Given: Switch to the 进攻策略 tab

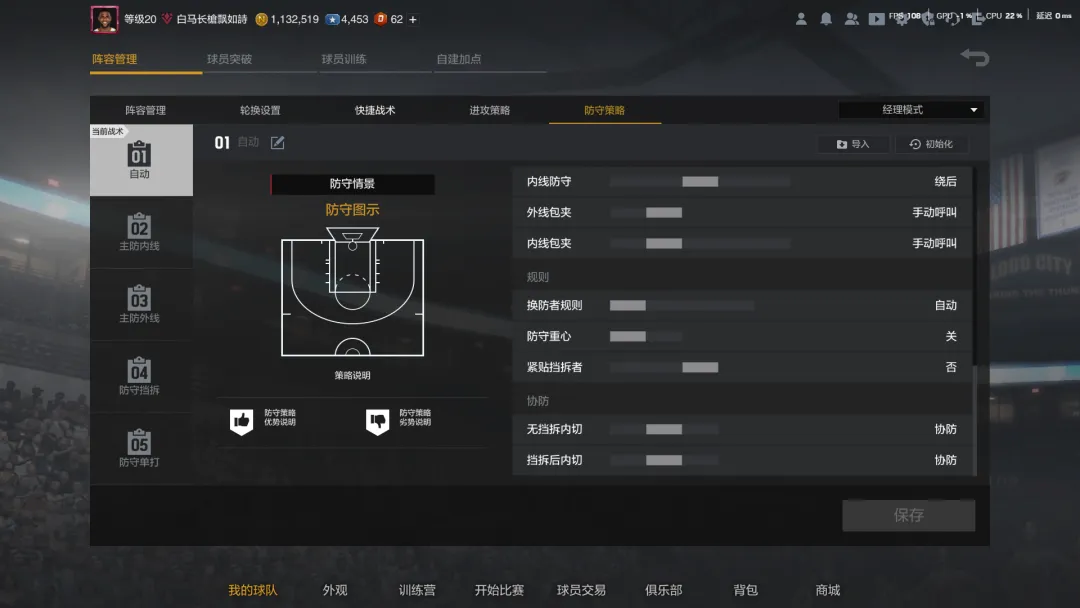Looking at the screenshot, I should (x=490, y=110).
